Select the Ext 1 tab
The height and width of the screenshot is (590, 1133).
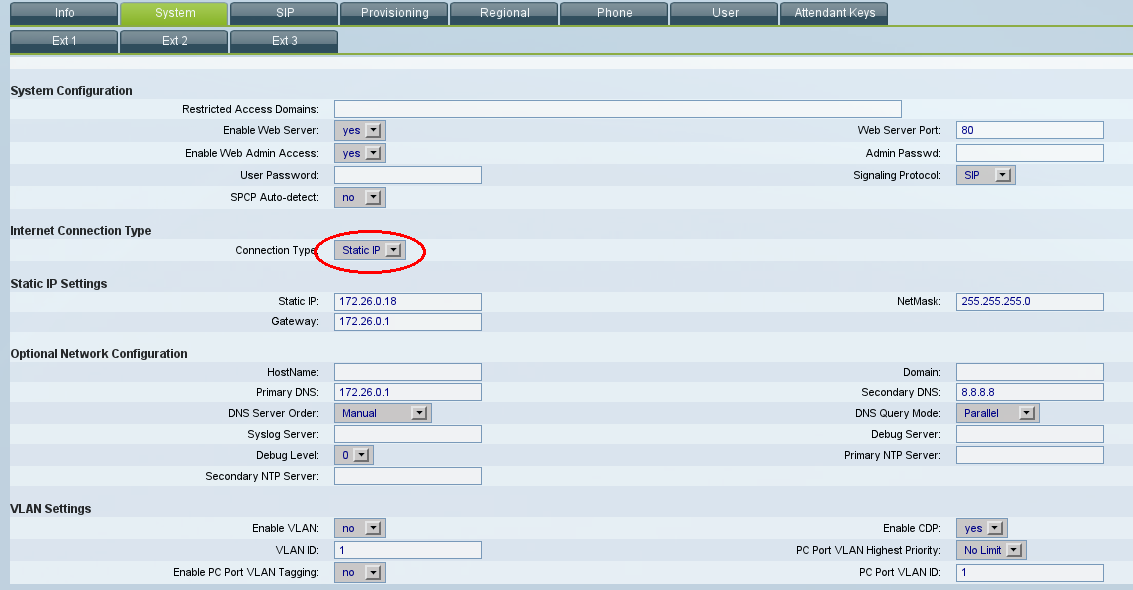click(x=64, y=41)
